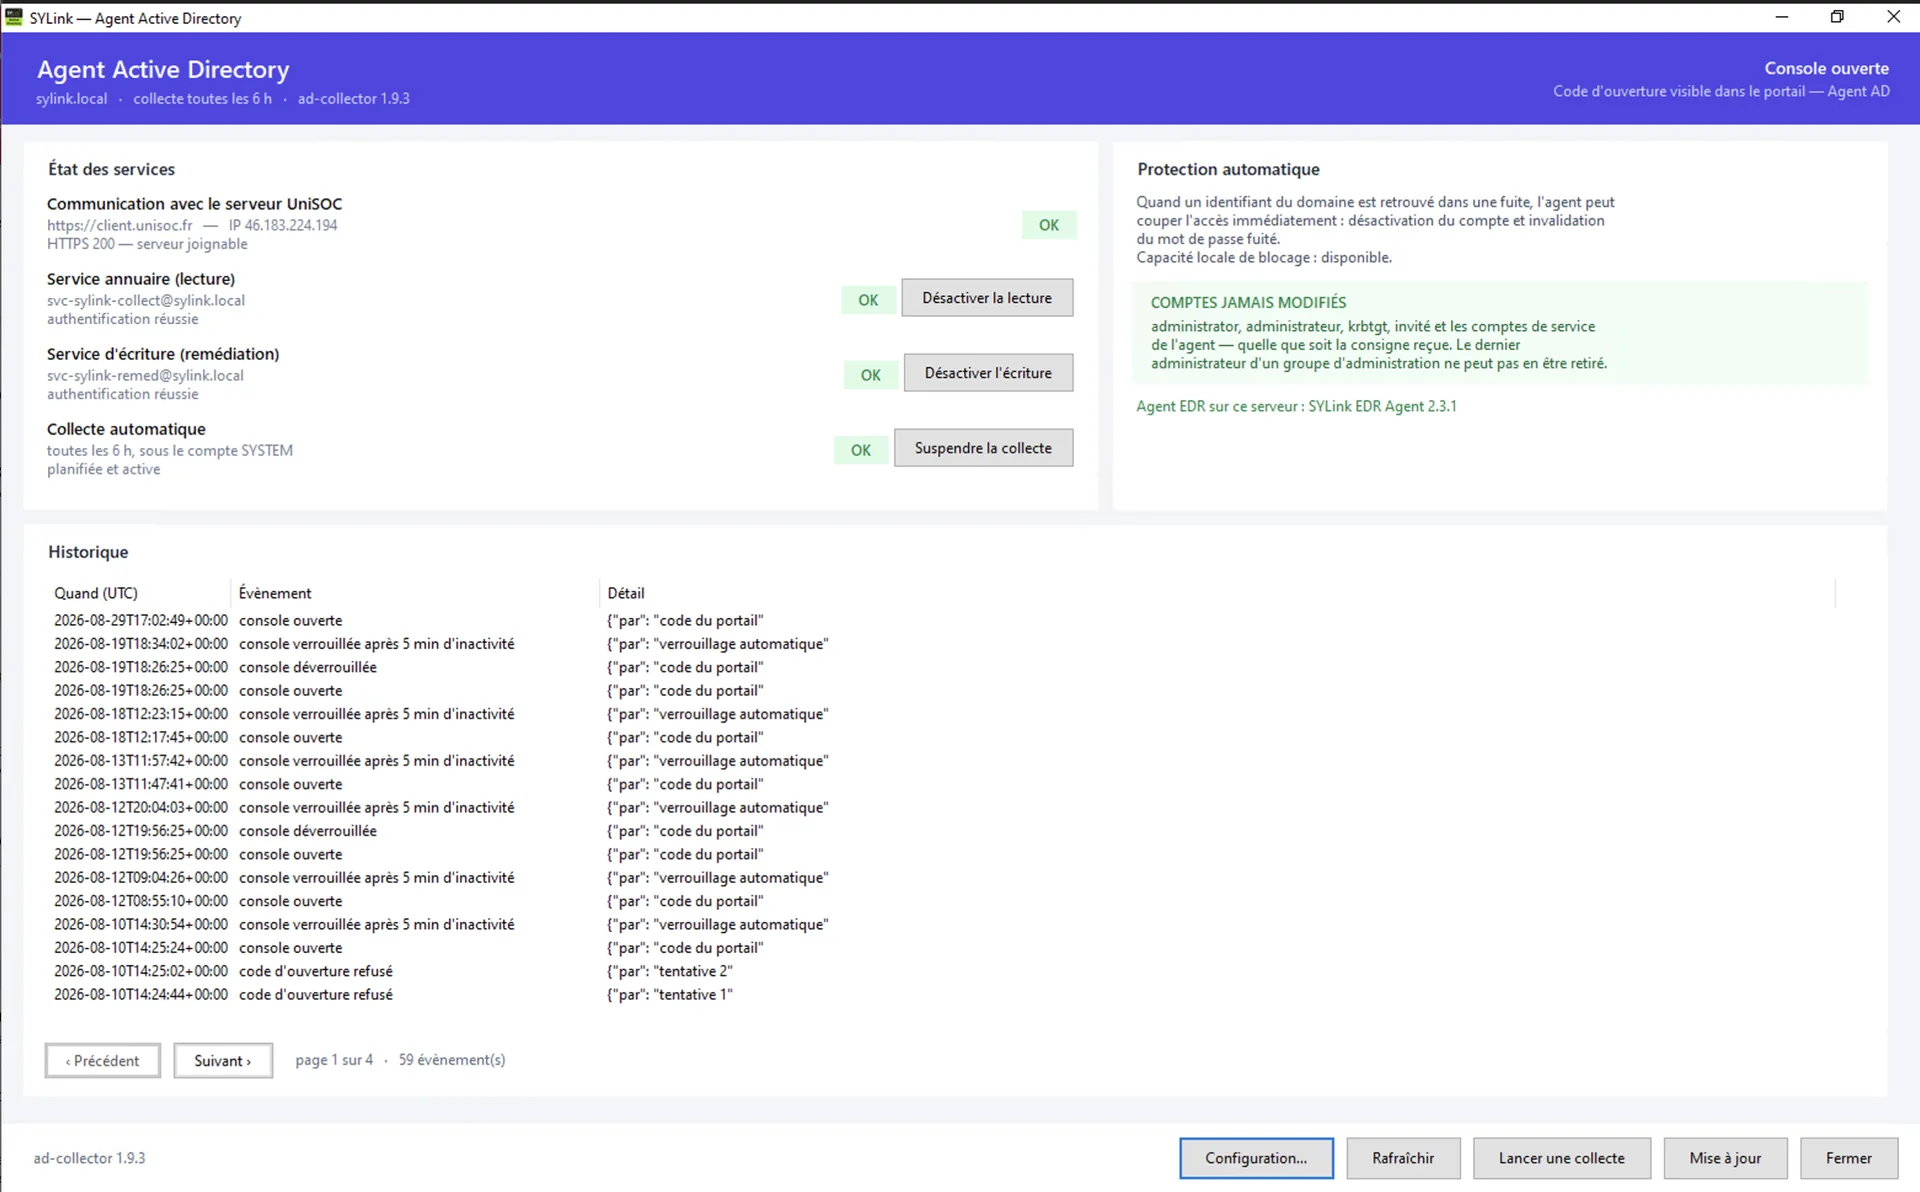Click the SYLink app icon in title bar

[14, 17]
